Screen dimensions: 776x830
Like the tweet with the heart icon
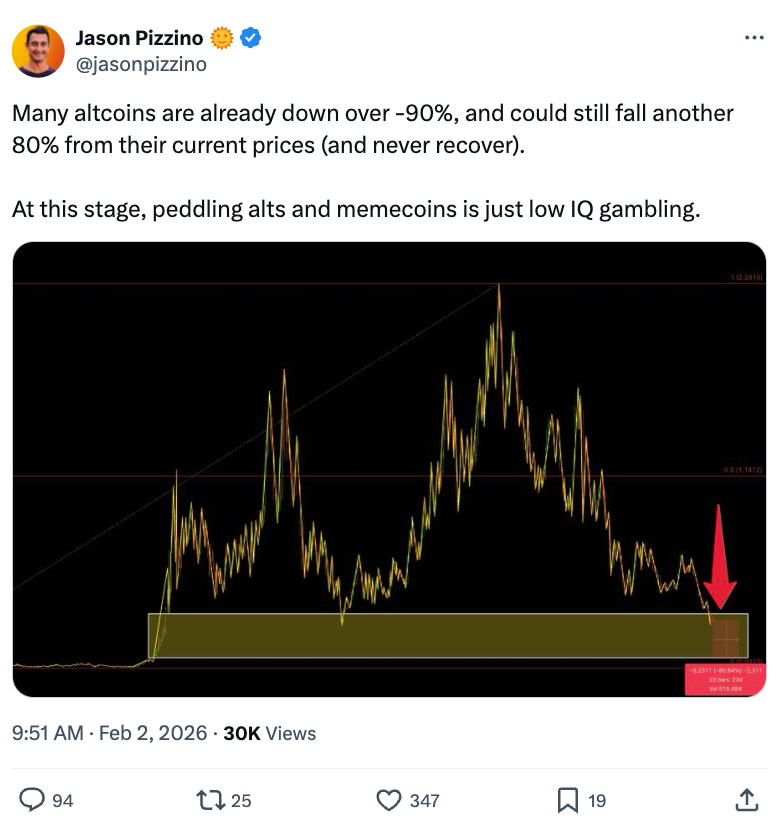pyautogui.click(x=387, y=799)
